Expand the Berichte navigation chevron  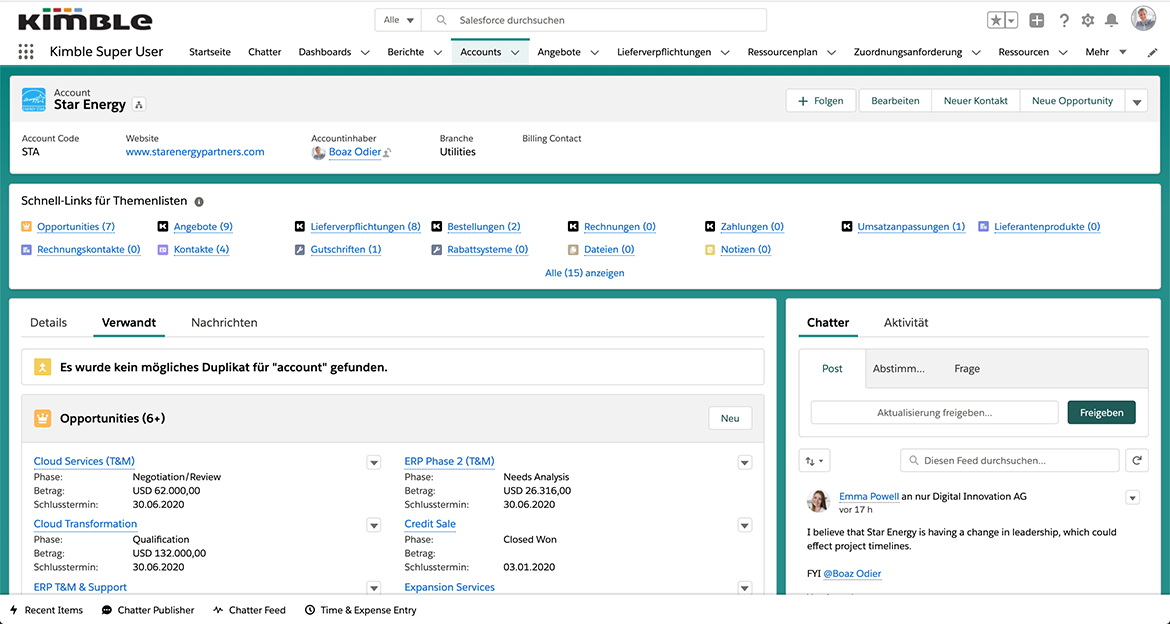[x=438, y=52]
